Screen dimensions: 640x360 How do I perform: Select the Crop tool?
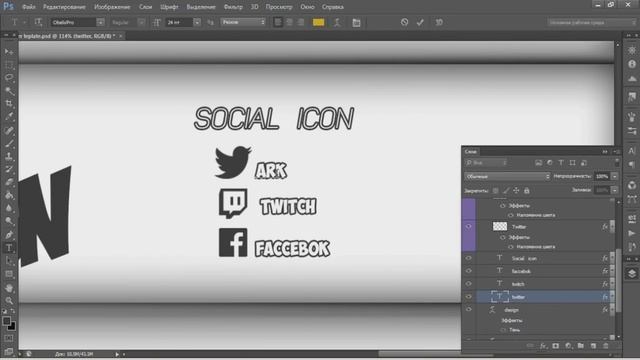point(9,104)
